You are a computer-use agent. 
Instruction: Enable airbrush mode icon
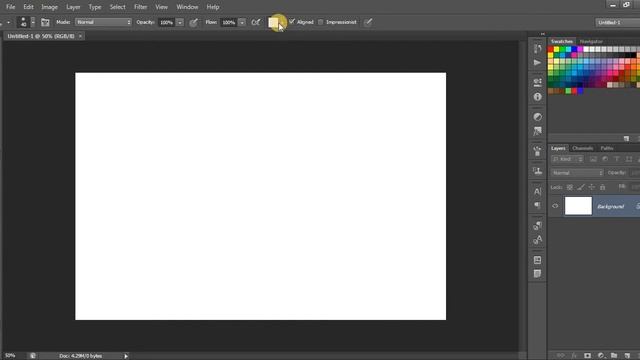point(256,22)
